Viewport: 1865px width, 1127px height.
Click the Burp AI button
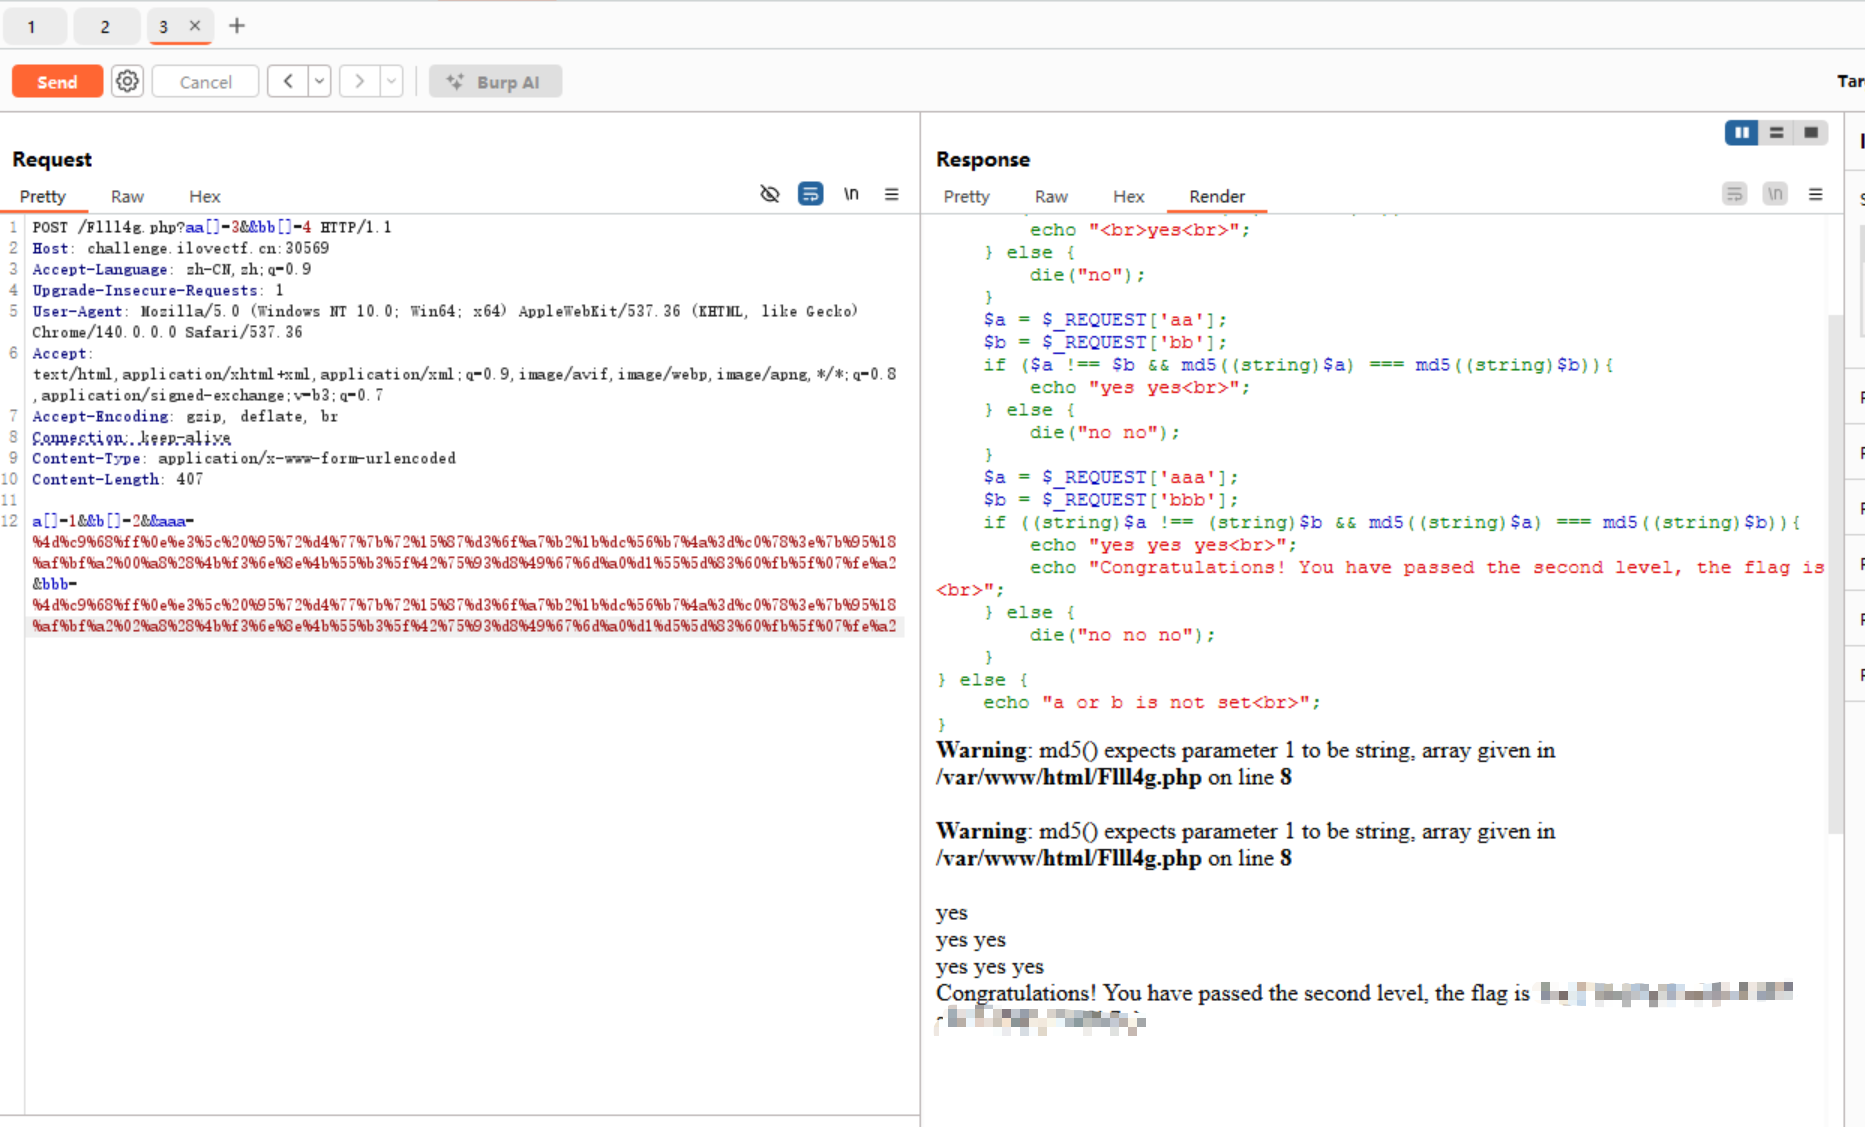(x=495, y=82)
